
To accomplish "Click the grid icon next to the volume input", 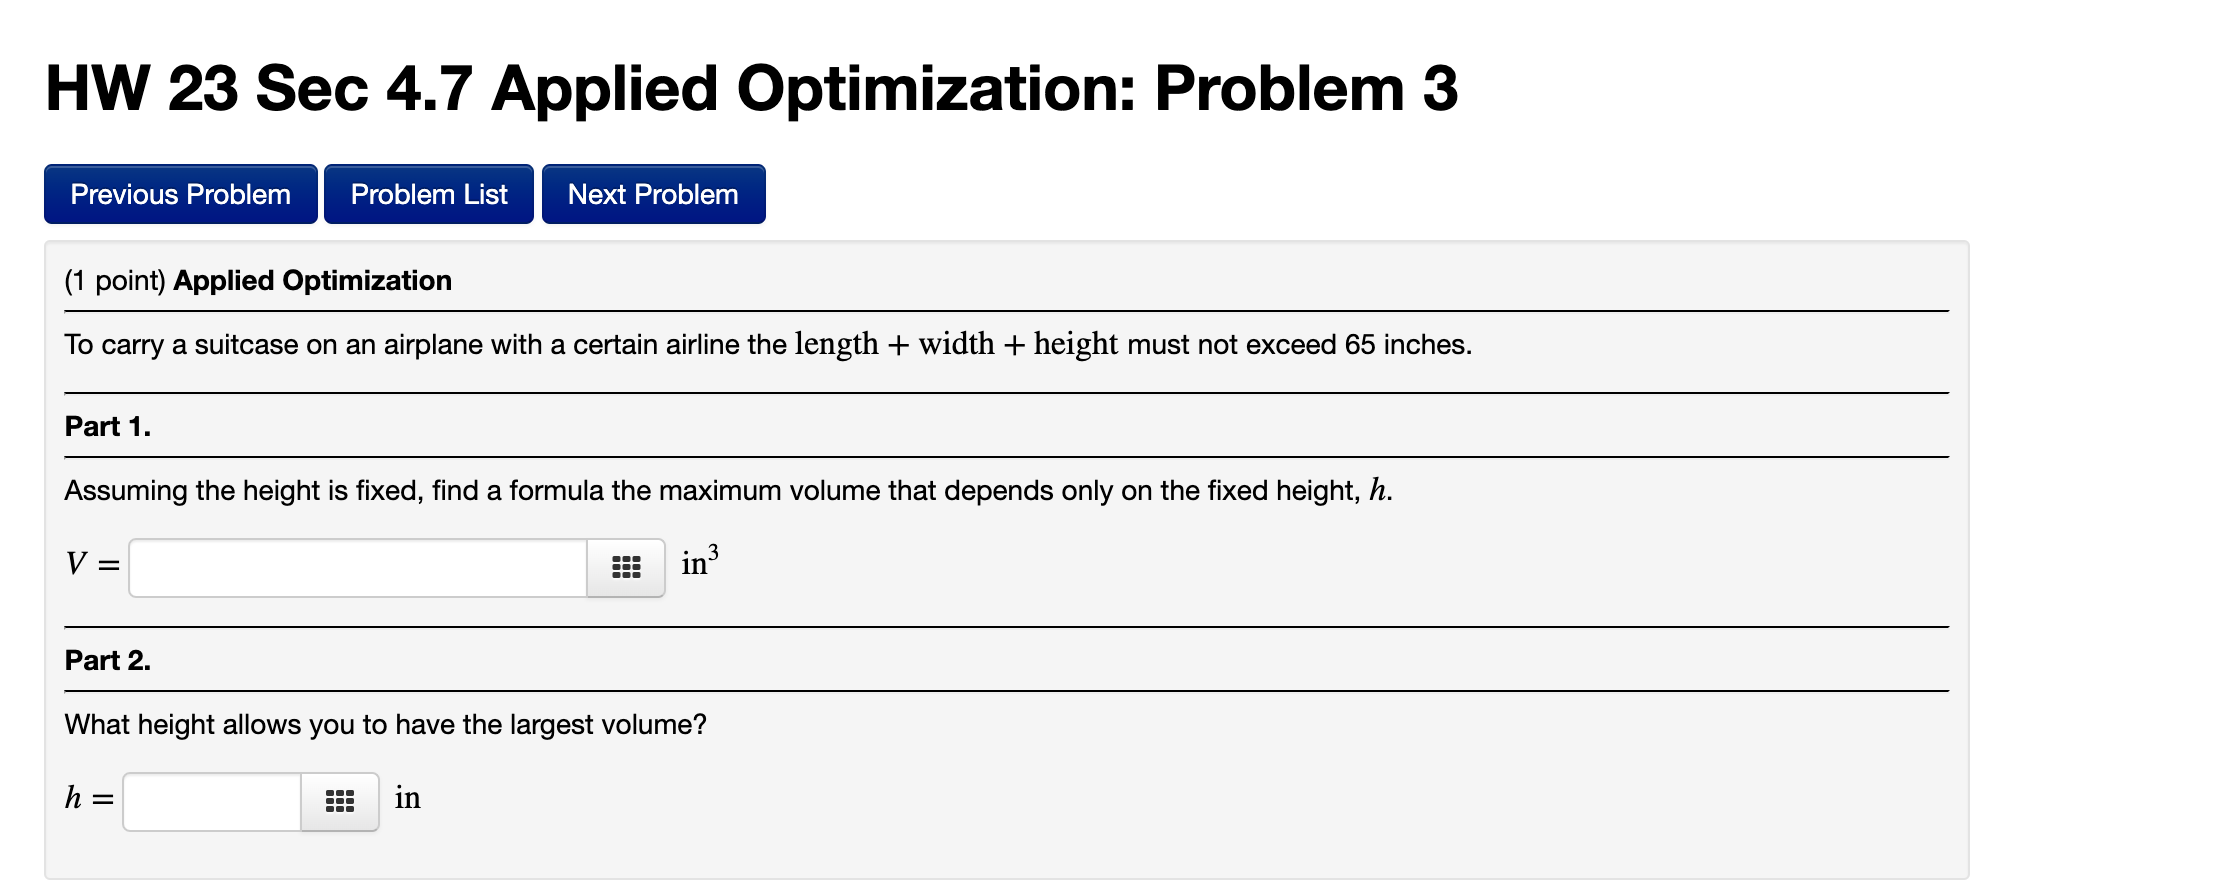I will point(625,566).
